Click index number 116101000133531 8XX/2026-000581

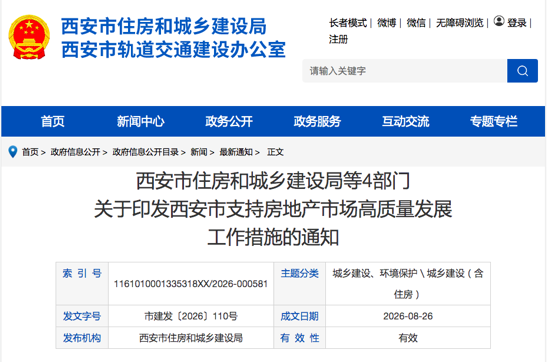coord(191,284)
